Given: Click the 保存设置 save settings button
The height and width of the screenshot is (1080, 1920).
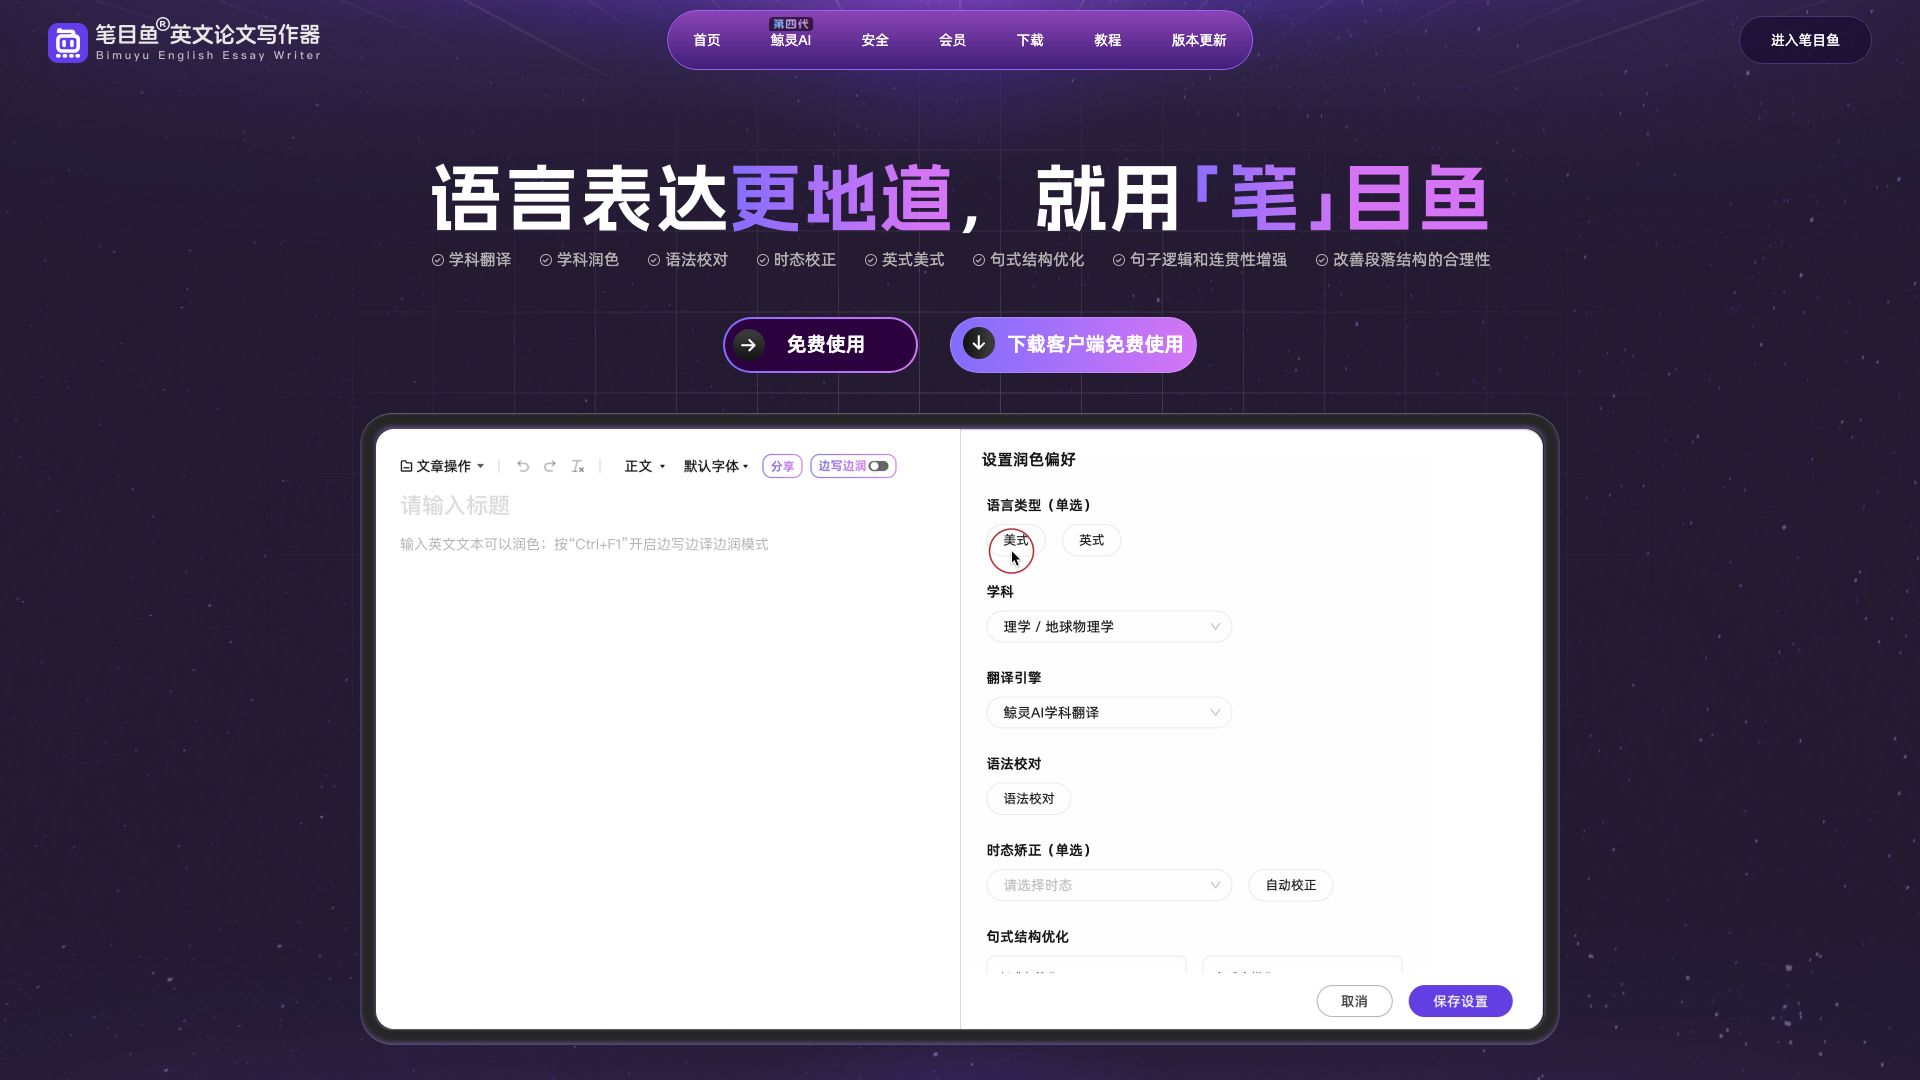Looking at the screenshot, I should click(1460, 1000).
